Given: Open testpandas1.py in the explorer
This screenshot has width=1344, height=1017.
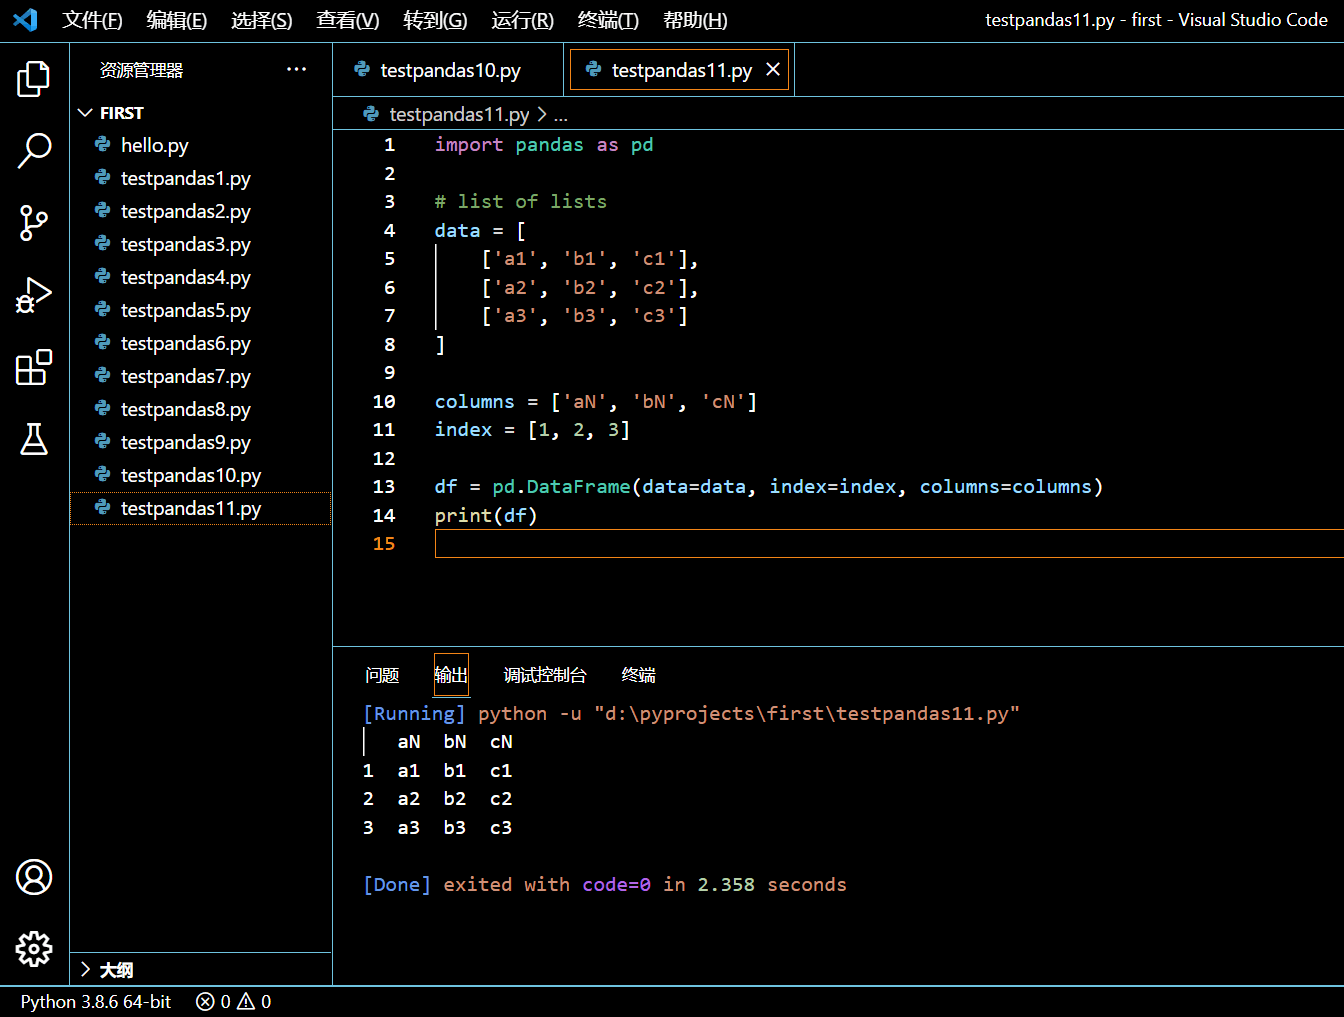Looking at the screenshot, I should coord(200,178).
